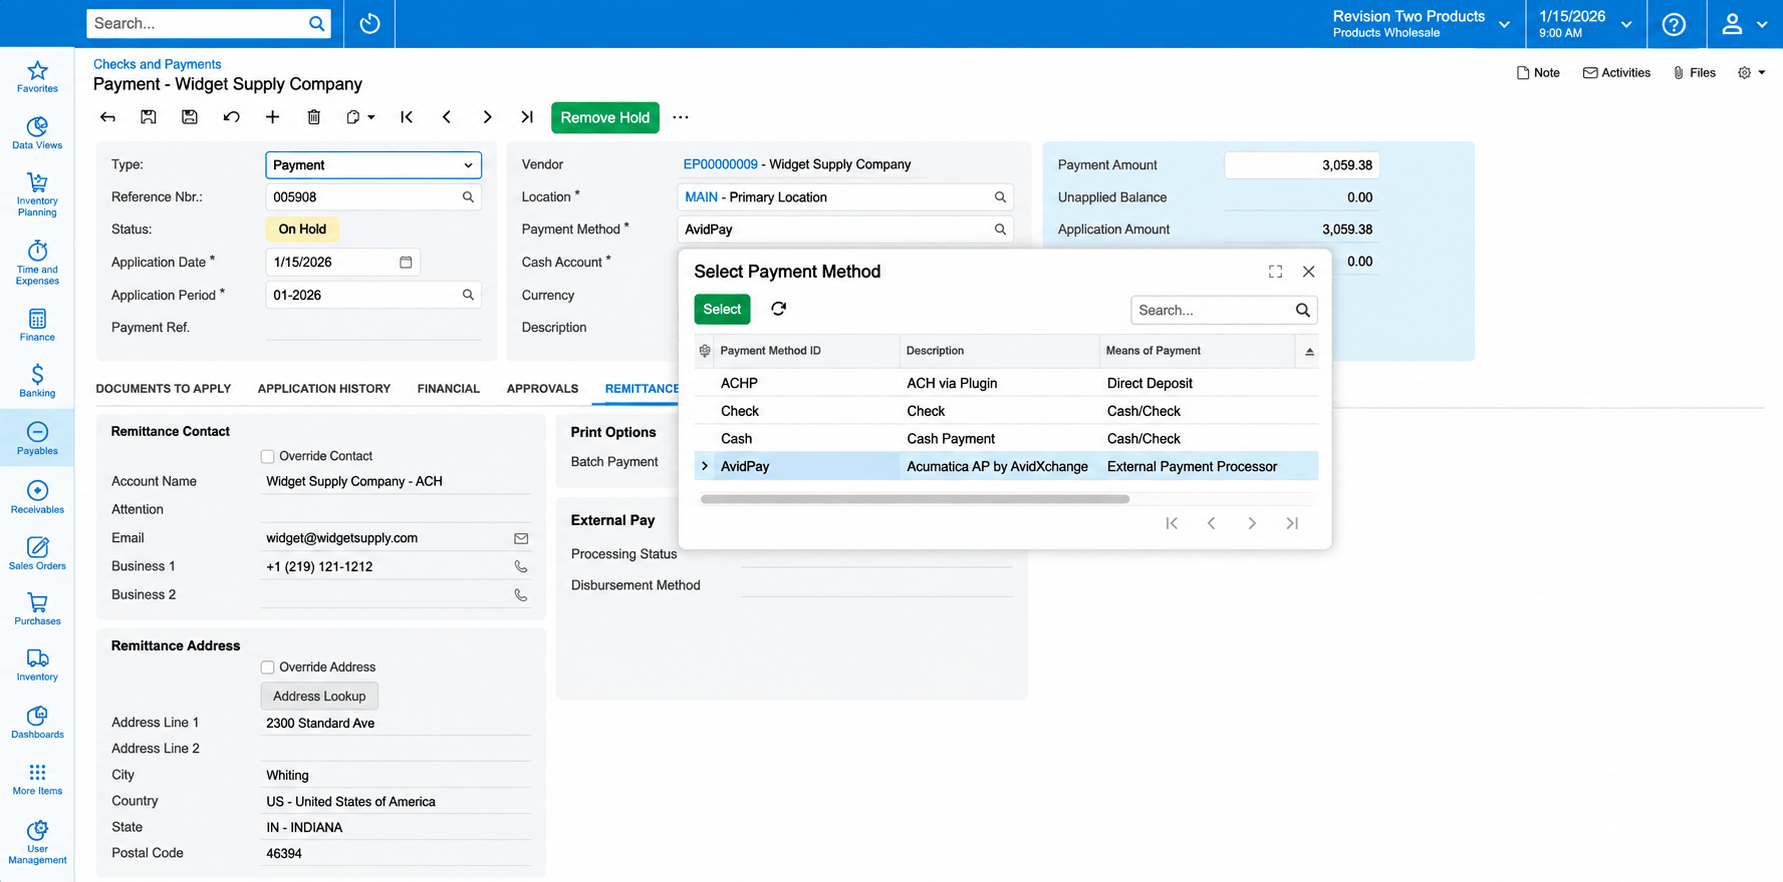Image resolution: width=1783 pixels, height=882 pixels.
Task: Expand the AvidPay row arrow
Action: [x=705, y=467]
